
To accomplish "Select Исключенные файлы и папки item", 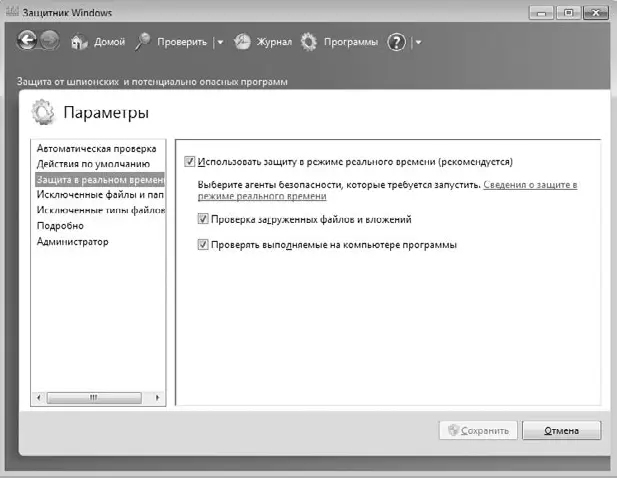I will [x=100, y=194].
